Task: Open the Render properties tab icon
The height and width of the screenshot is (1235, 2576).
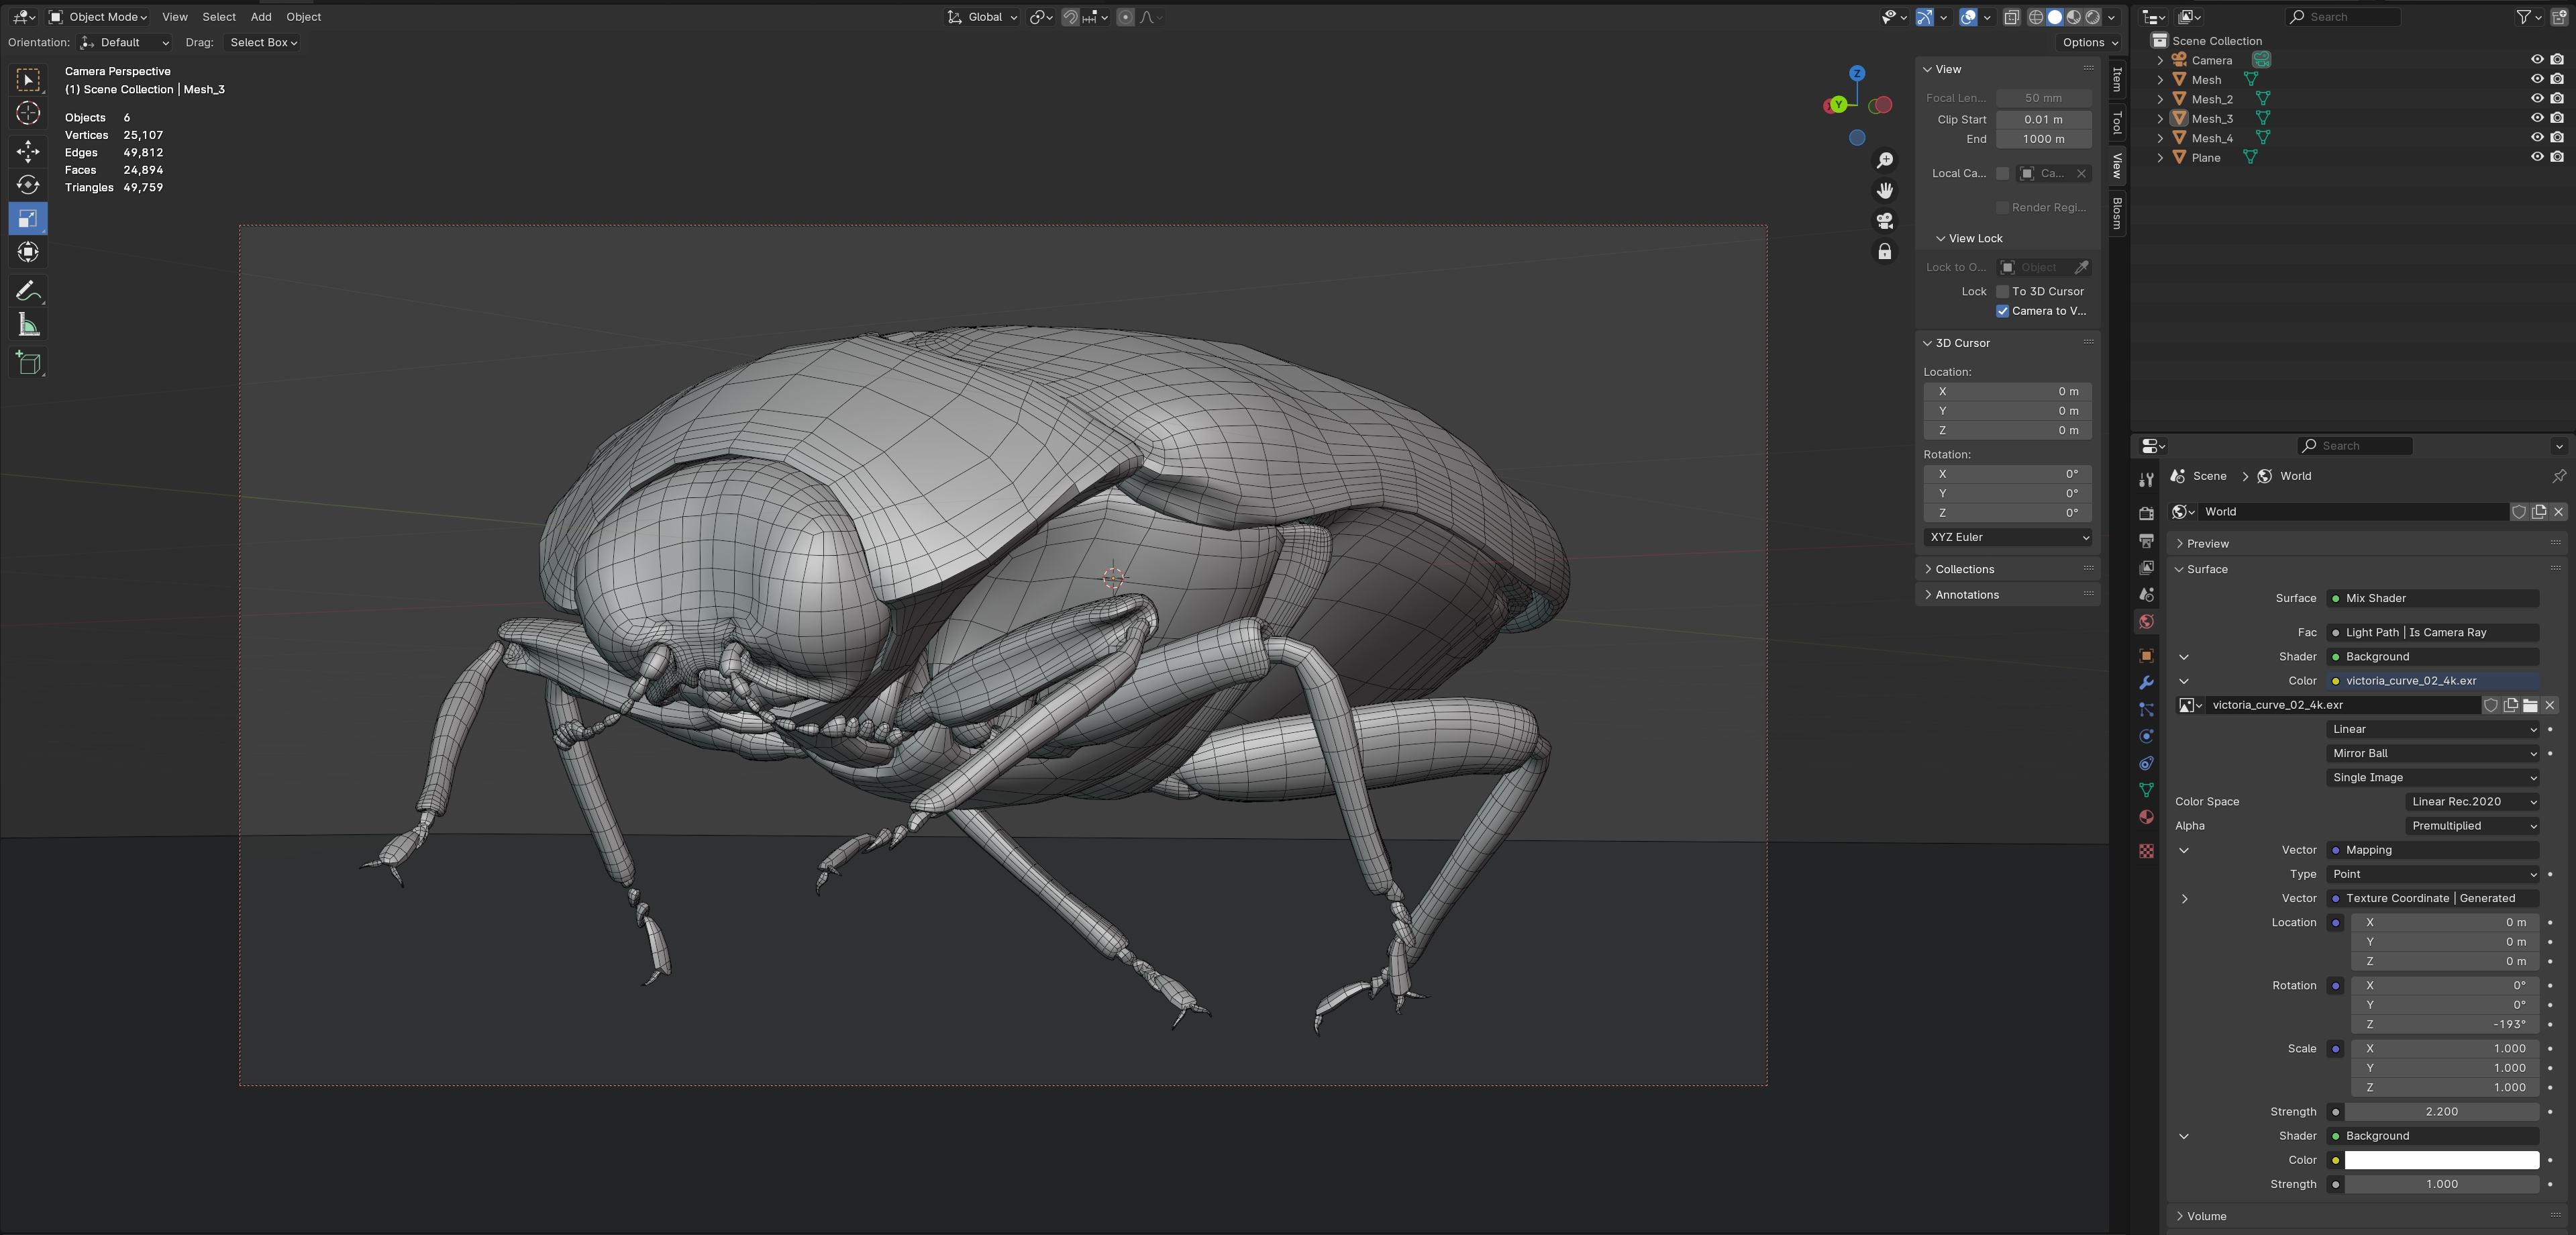Action: [x=2146, y=513]
